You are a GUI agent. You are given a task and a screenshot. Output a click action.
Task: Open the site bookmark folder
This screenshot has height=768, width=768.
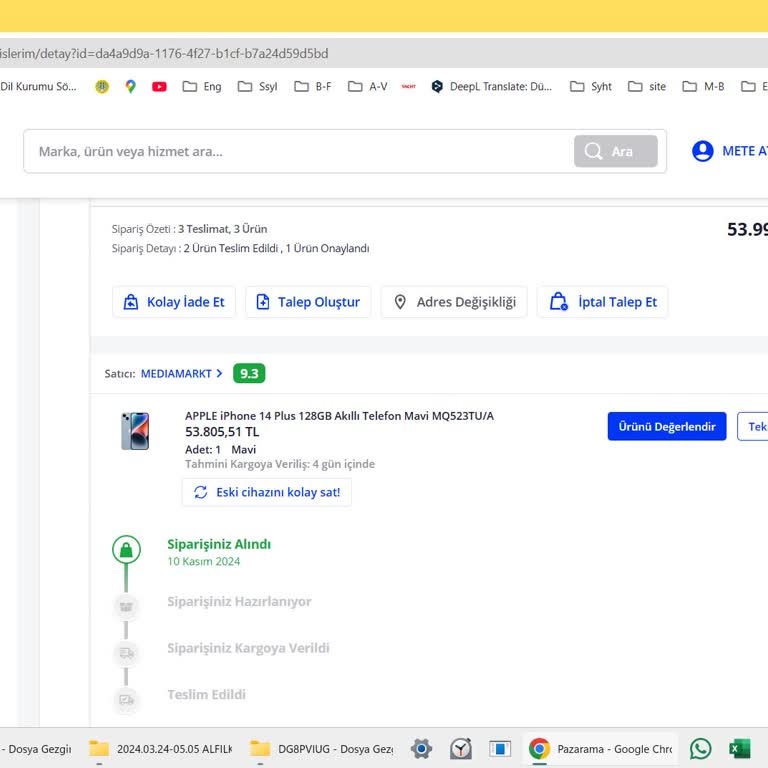(x=647, y=87)
